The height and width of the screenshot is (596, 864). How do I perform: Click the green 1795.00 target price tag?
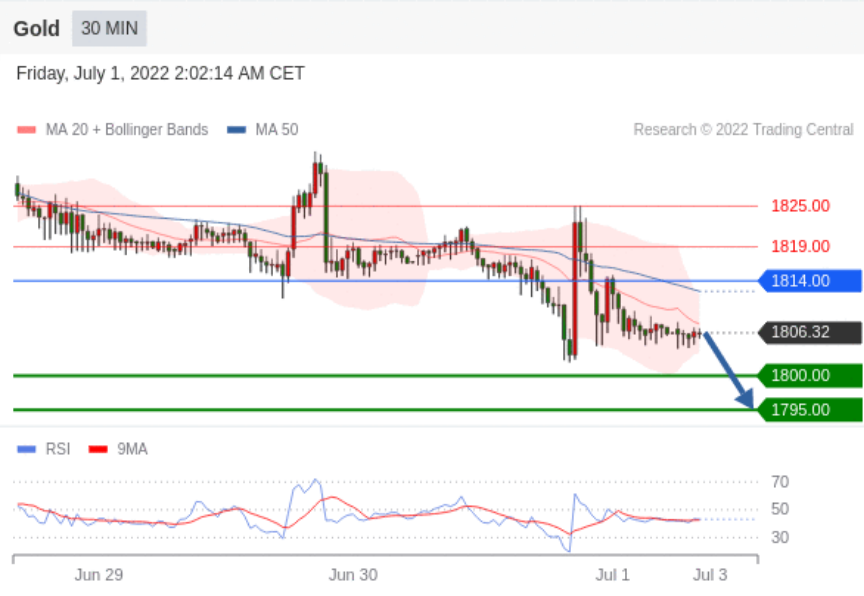pos(810,410)
